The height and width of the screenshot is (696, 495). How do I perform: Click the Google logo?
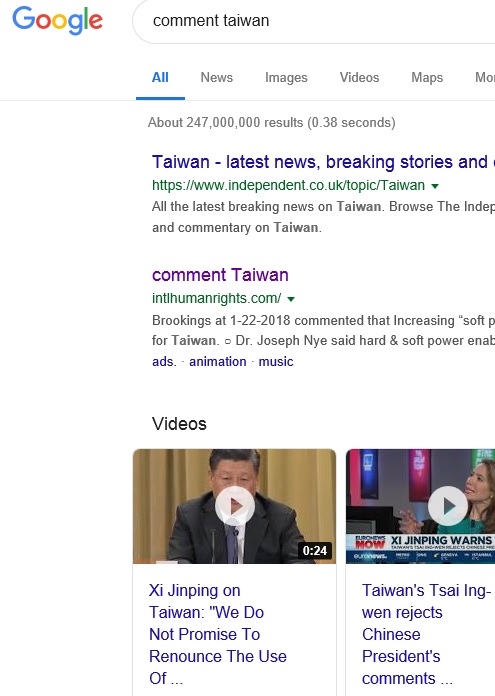[57, 20]
